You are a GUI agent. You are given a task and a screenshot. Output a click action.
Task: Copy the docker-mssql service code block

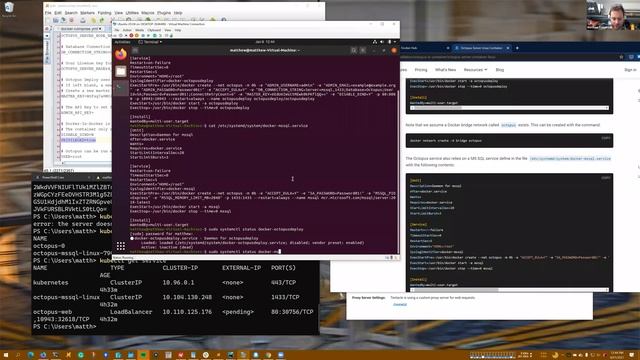point(606,178)
